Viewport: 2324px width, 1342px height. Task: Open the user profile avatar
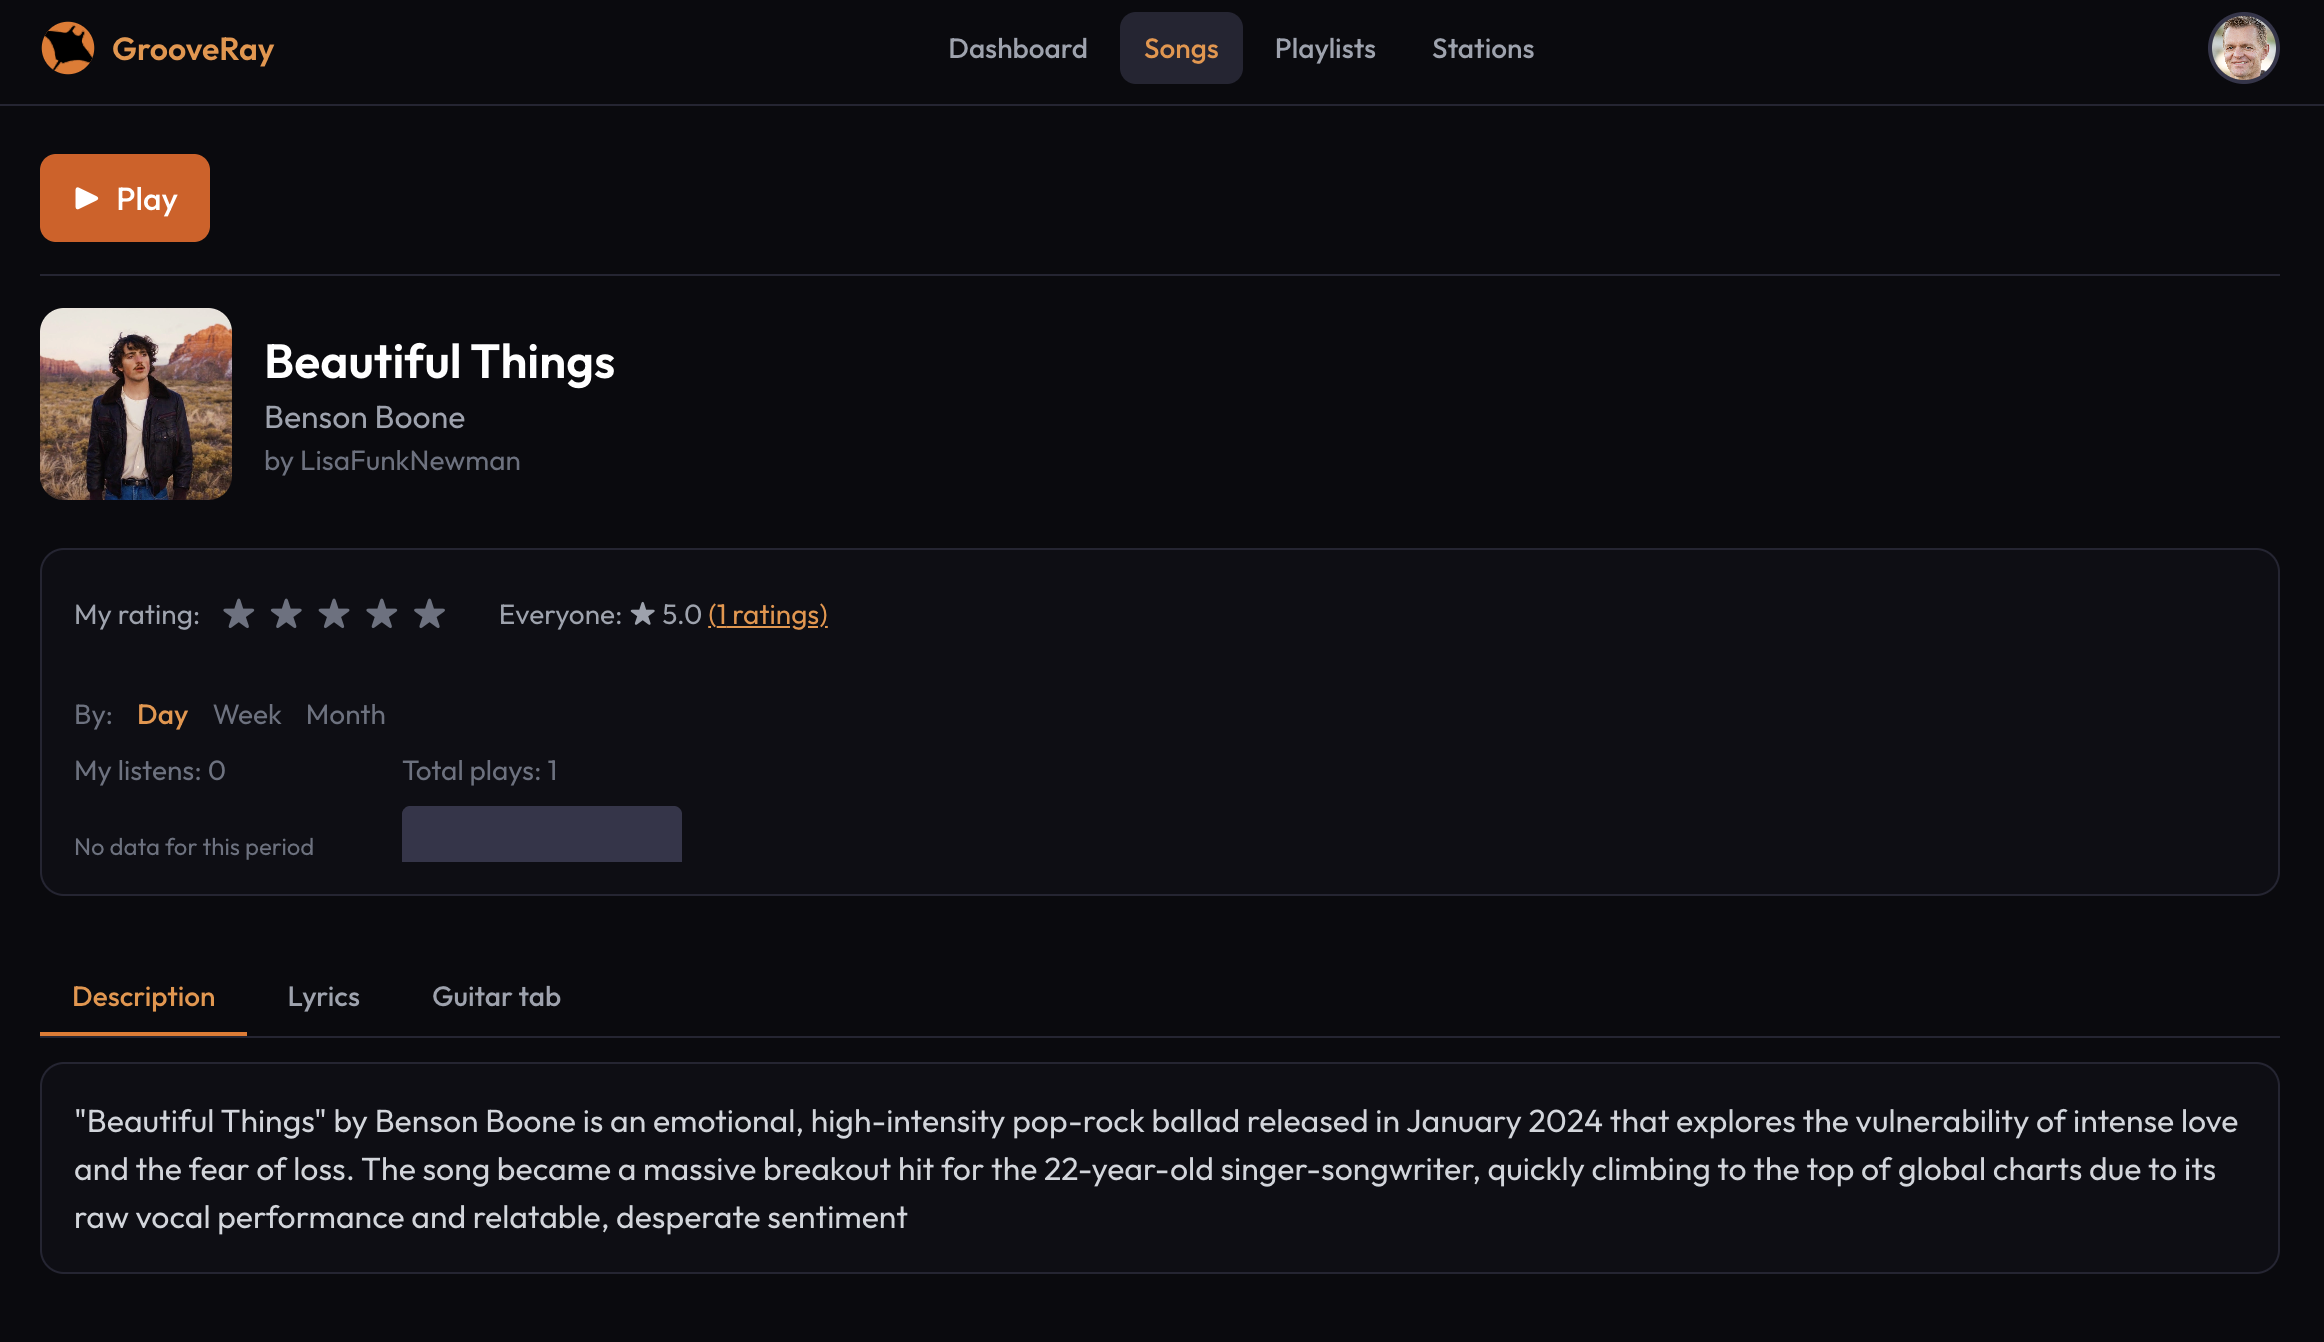(2243, 48)
